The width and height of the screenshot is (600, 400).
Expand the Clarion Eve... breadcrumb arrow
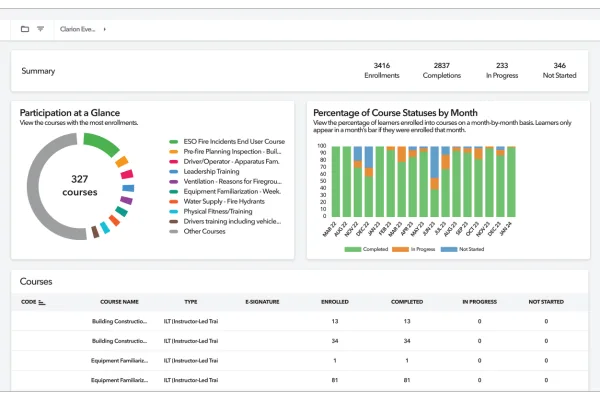click(104, 29)
